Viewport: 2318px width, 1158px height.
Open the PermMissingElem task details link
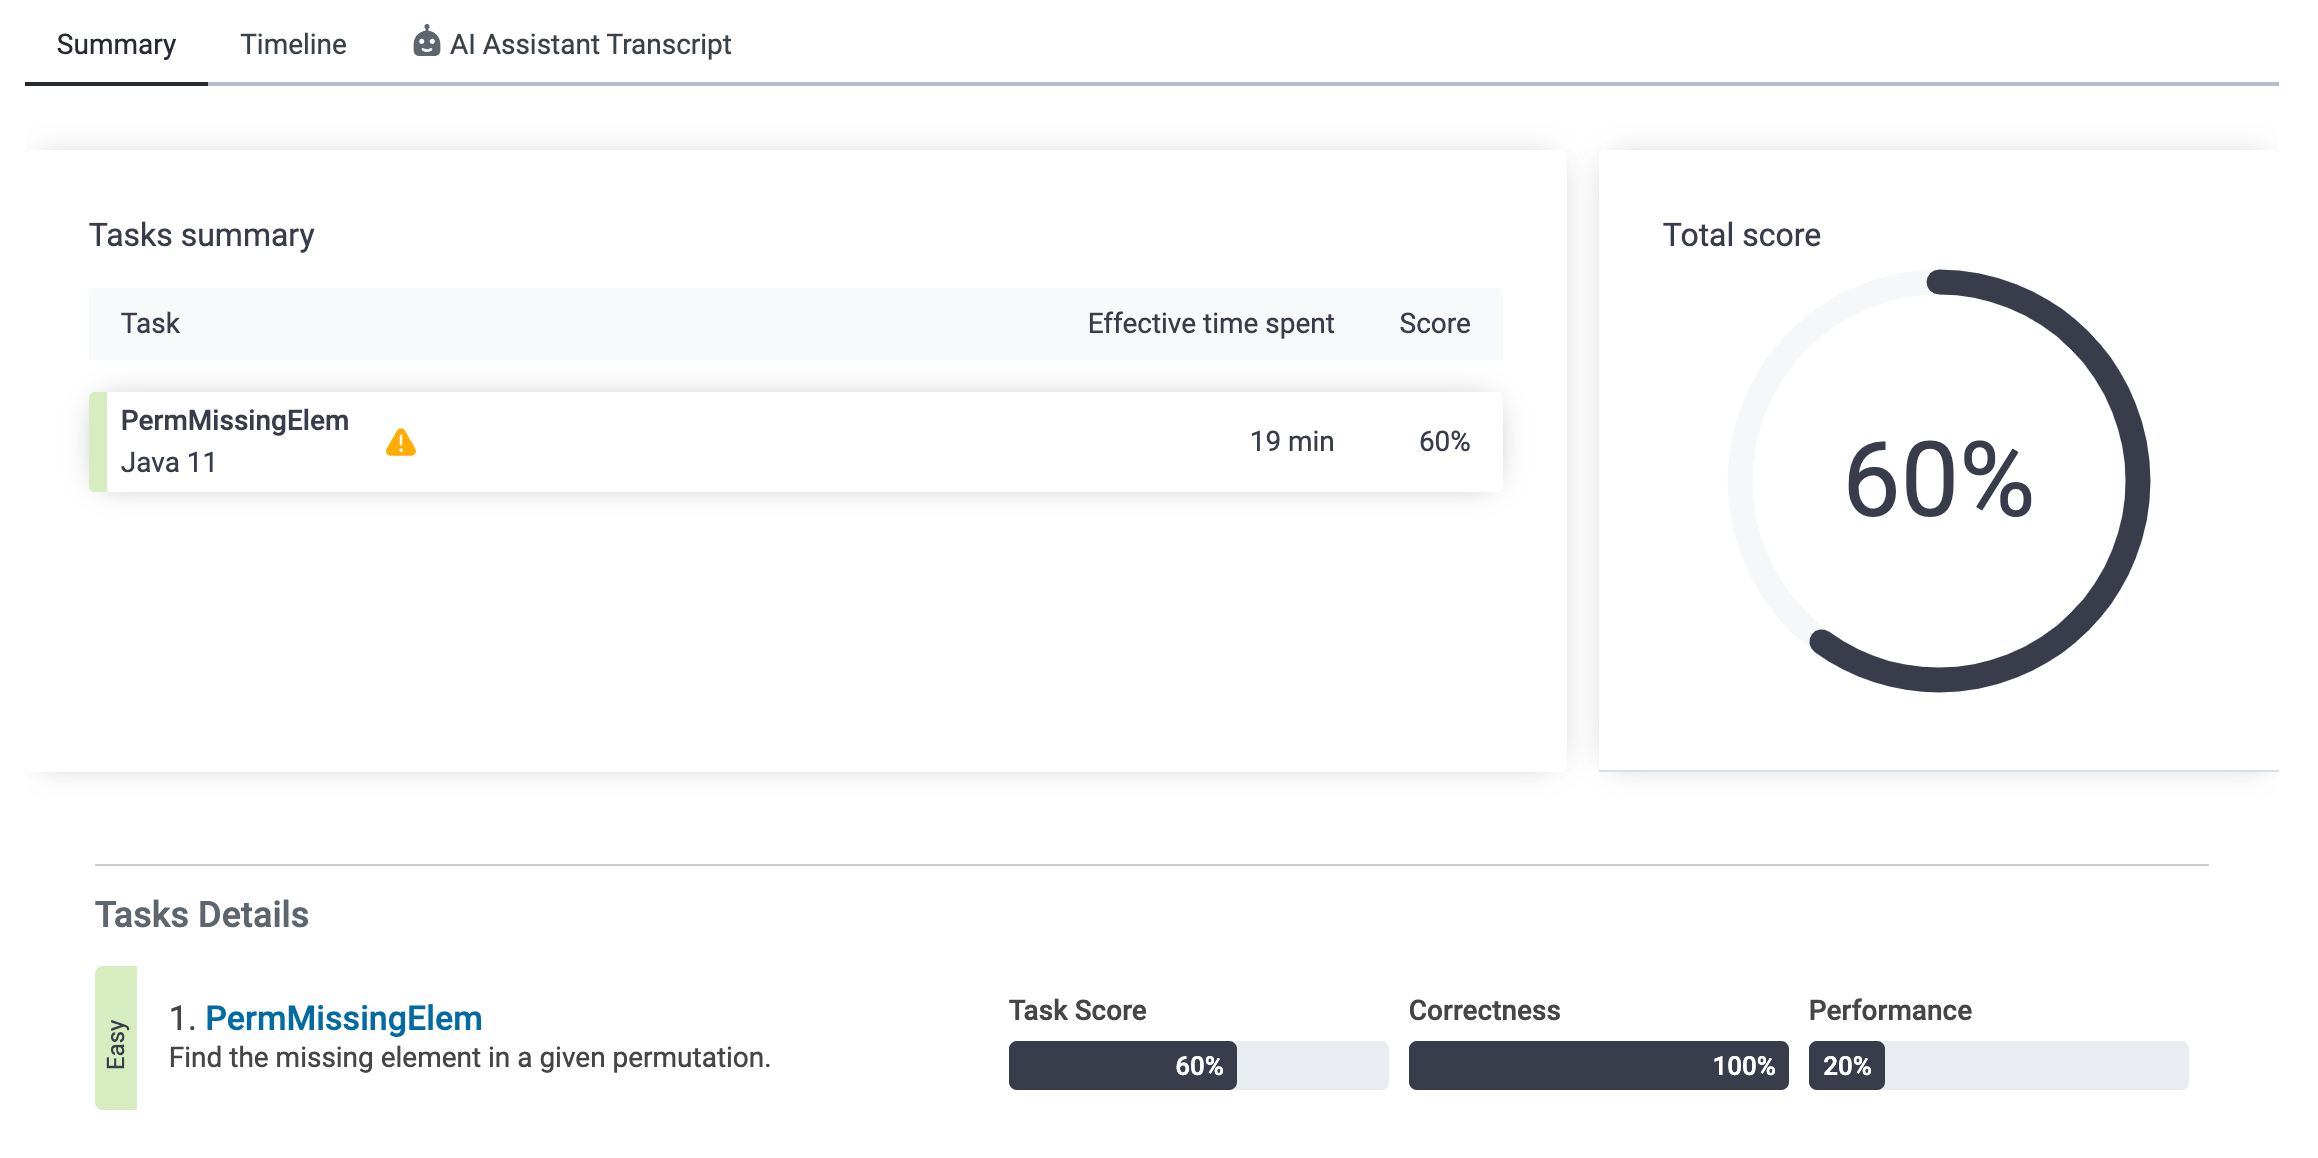[343, 1018]
